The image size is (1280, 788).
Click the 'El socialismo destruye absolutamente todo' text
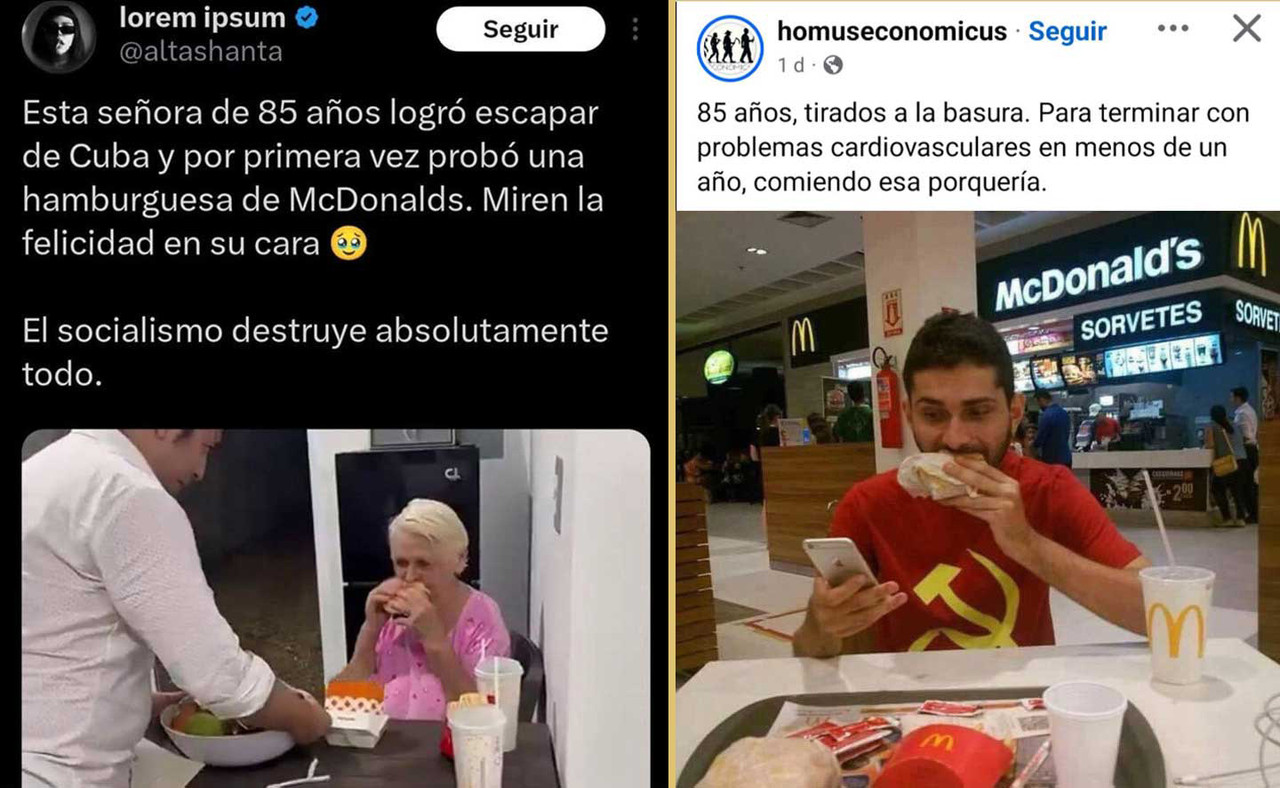(315, 352)
